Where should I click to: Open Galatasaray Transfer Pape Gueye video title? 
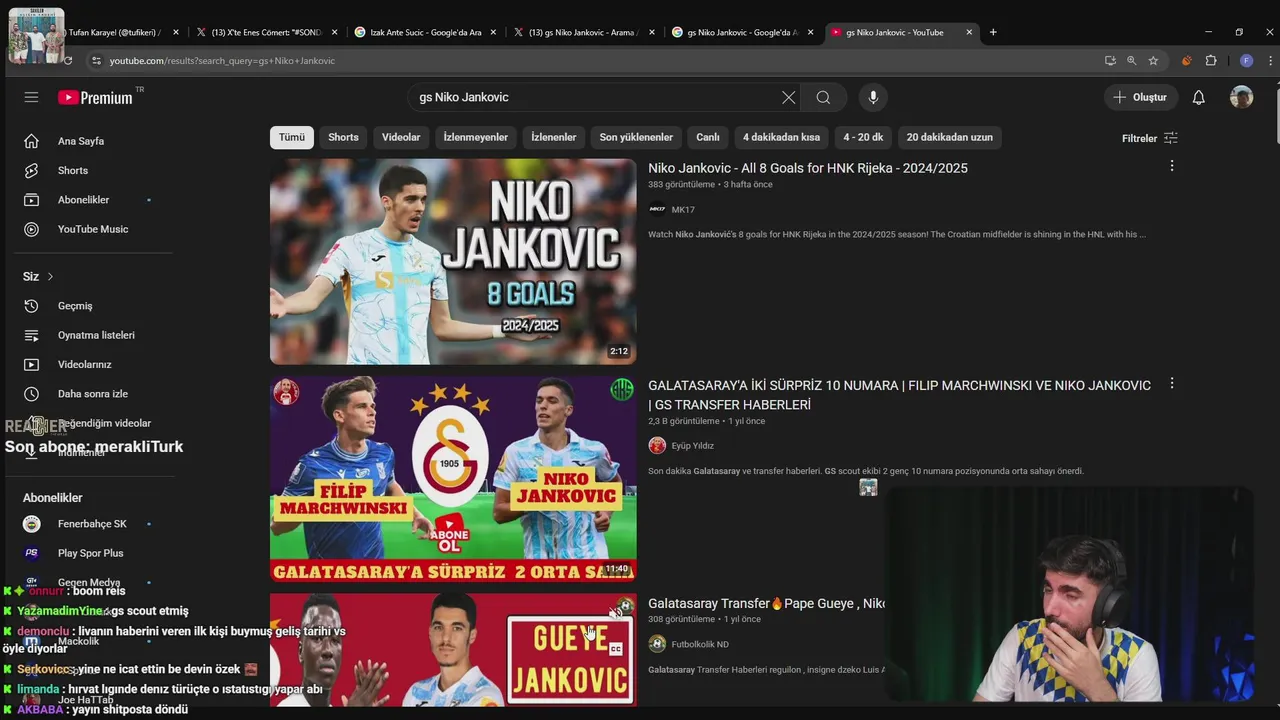tap(766, 603)
